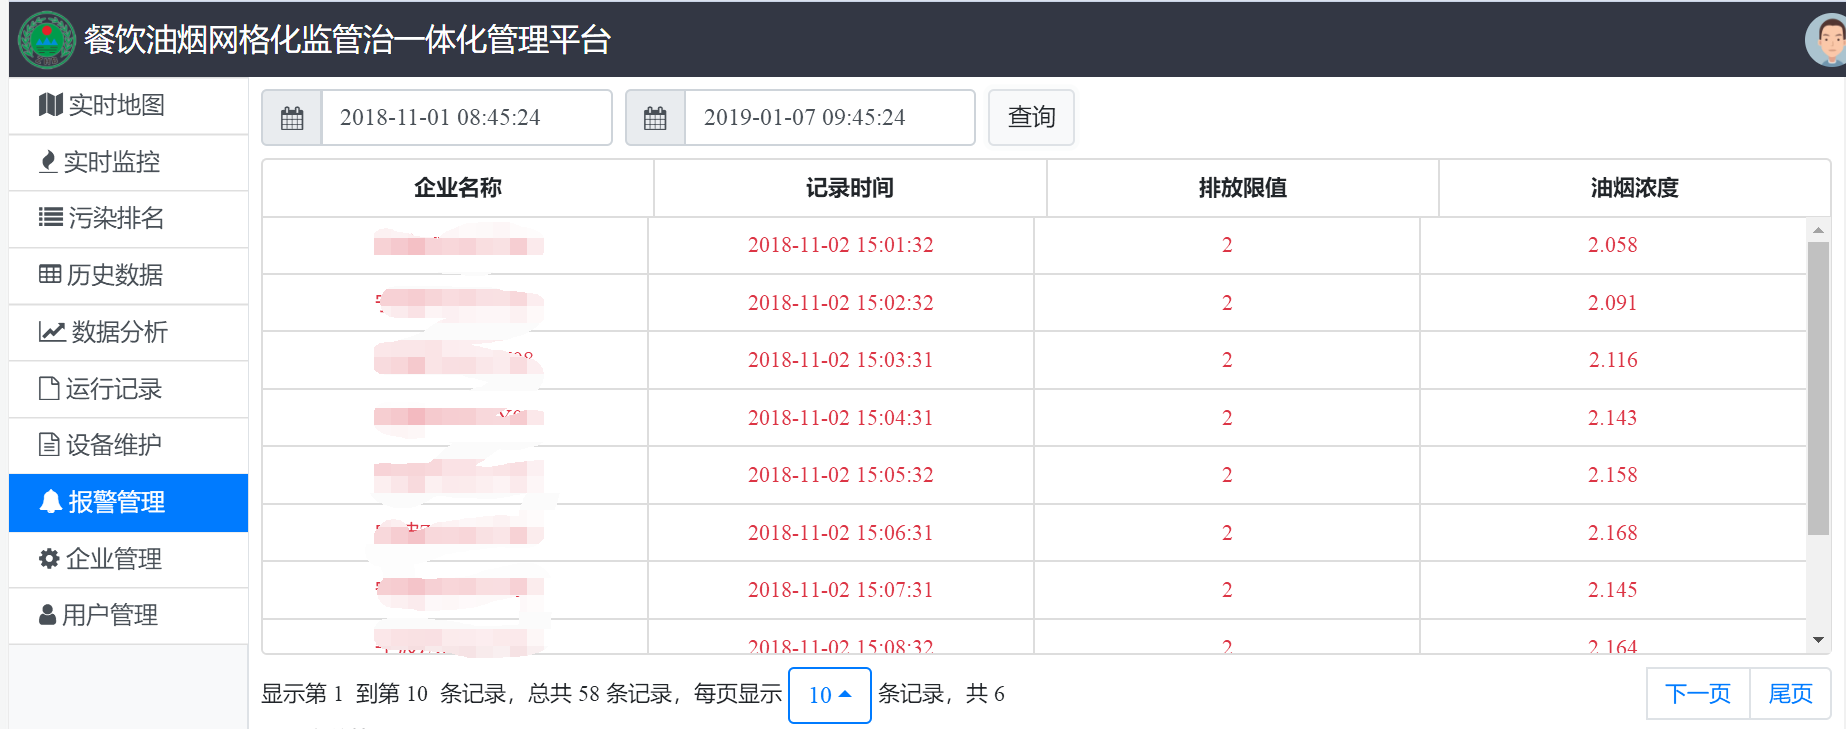Click the gear icon beside 企业管理

(x=49, y=559)
